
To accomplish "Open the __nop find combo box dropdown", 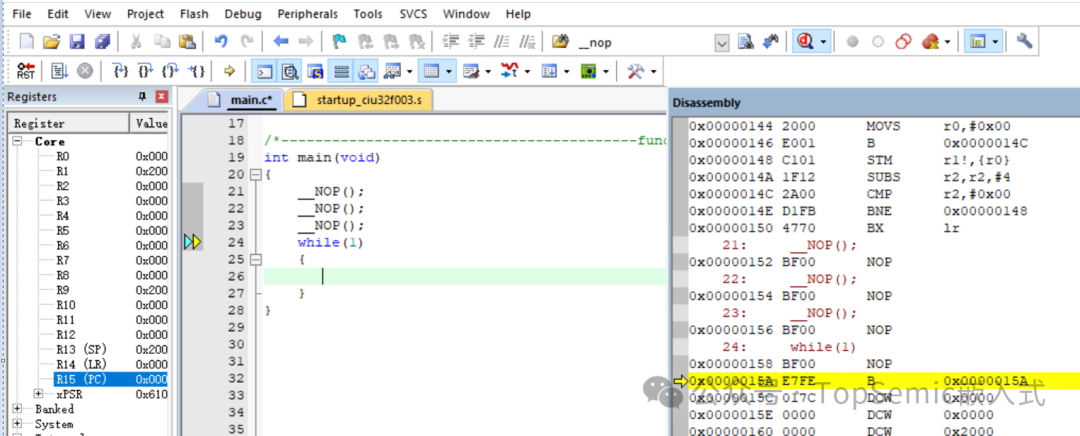I will [722, 42].
